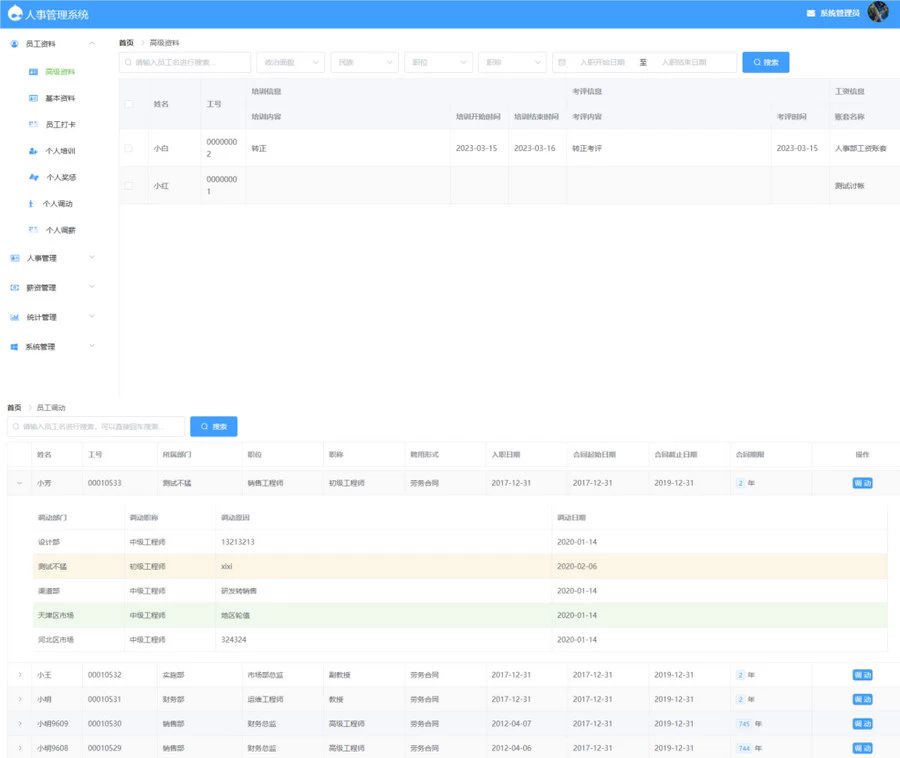Screen dimensions: 900x758
Task: Click the icon beside 个人调动 in the sidebar
Action: pos(31,204)
